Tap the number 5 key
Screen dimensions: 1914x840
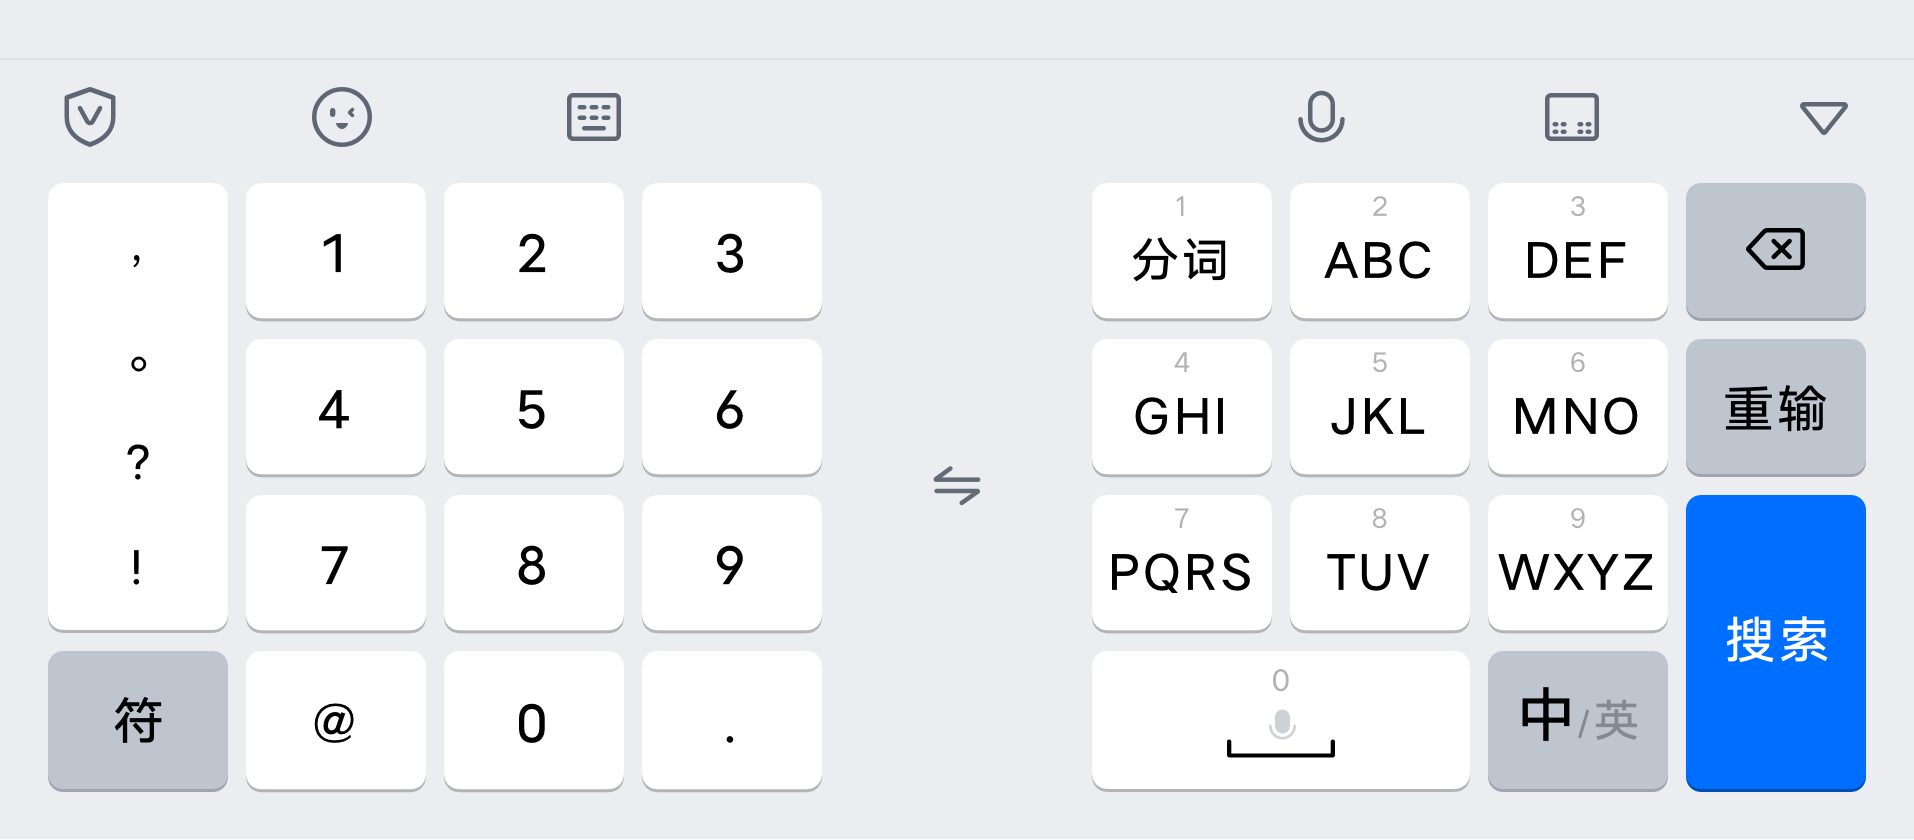(534, 407)
